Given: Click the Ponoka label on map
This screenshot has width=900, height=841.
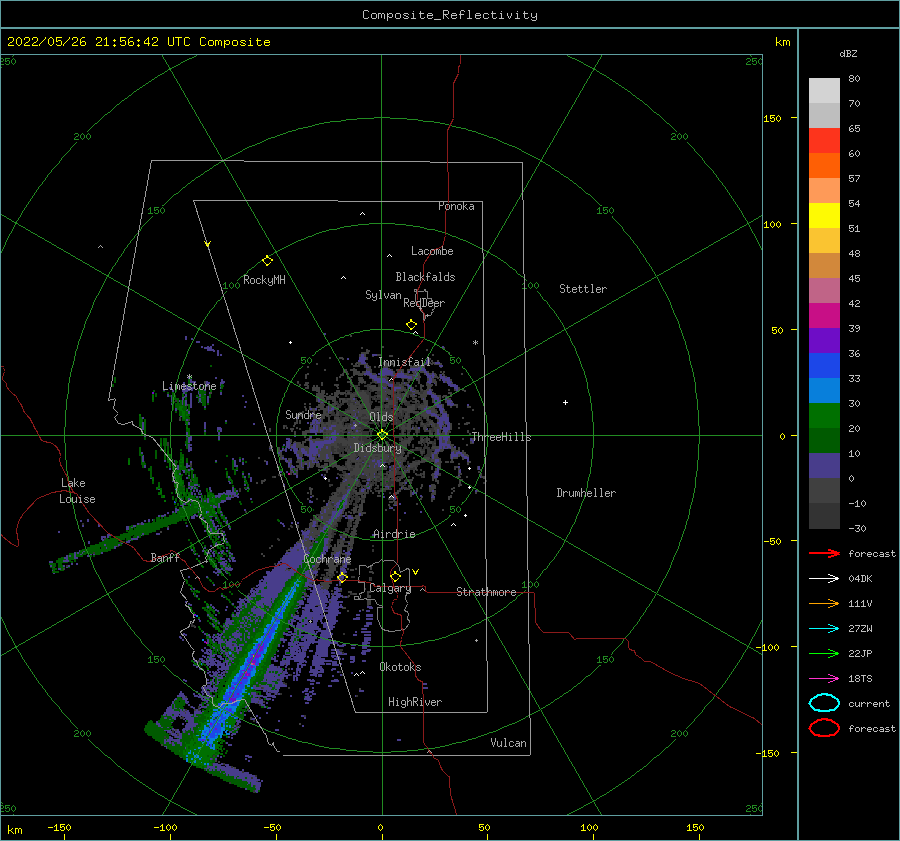Looking at the screenshot, I should click(456, 206).
